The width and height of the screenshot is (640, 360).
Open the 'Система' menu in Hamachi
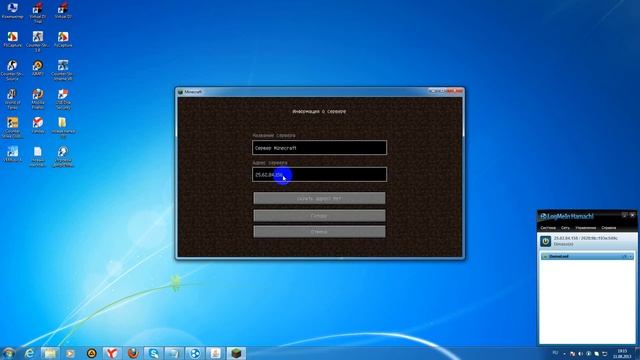(x=548, y=228)
